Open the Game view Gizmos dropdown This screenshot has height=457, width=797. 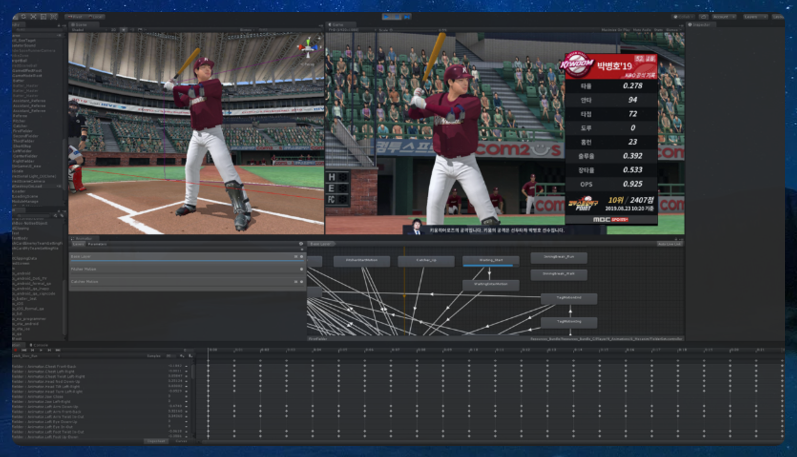(673, 29)
